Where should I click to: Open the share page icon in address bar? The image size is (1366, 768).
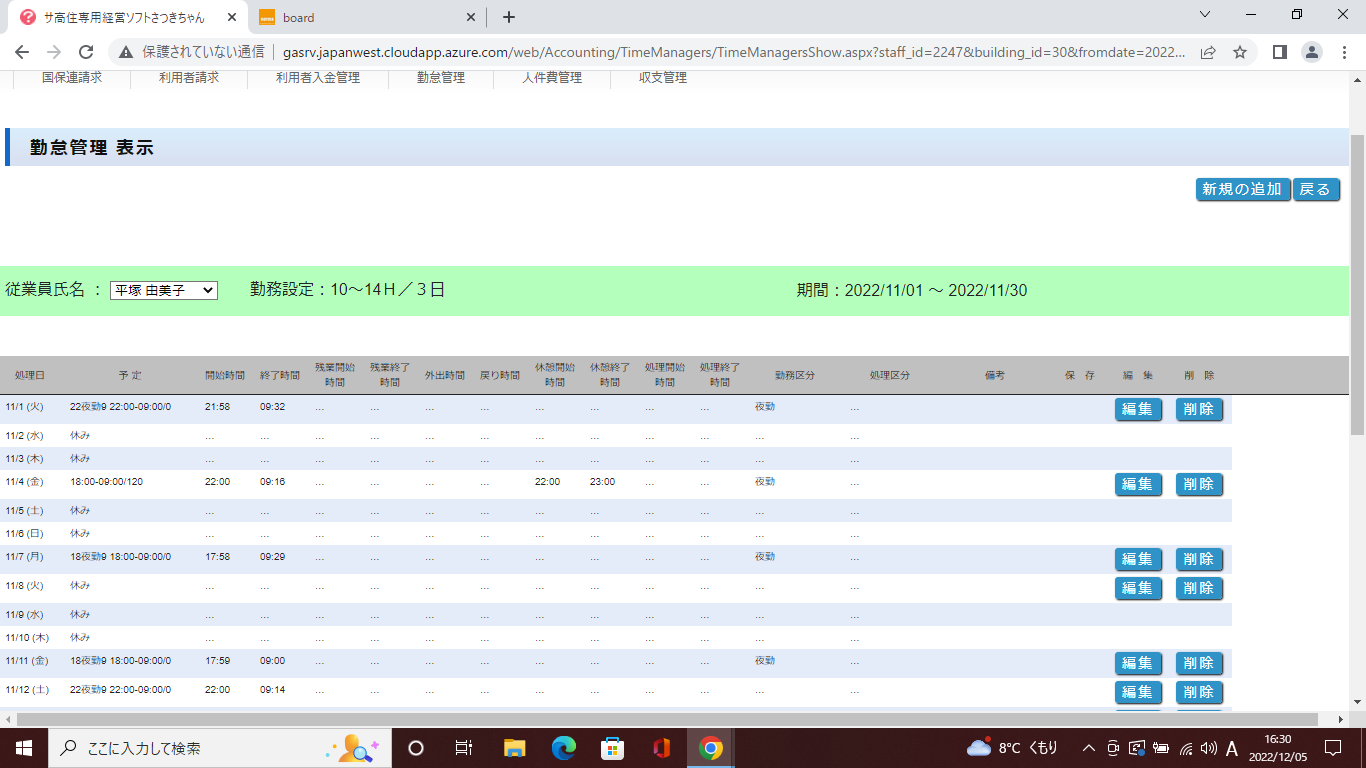(x=1208, y=52)
